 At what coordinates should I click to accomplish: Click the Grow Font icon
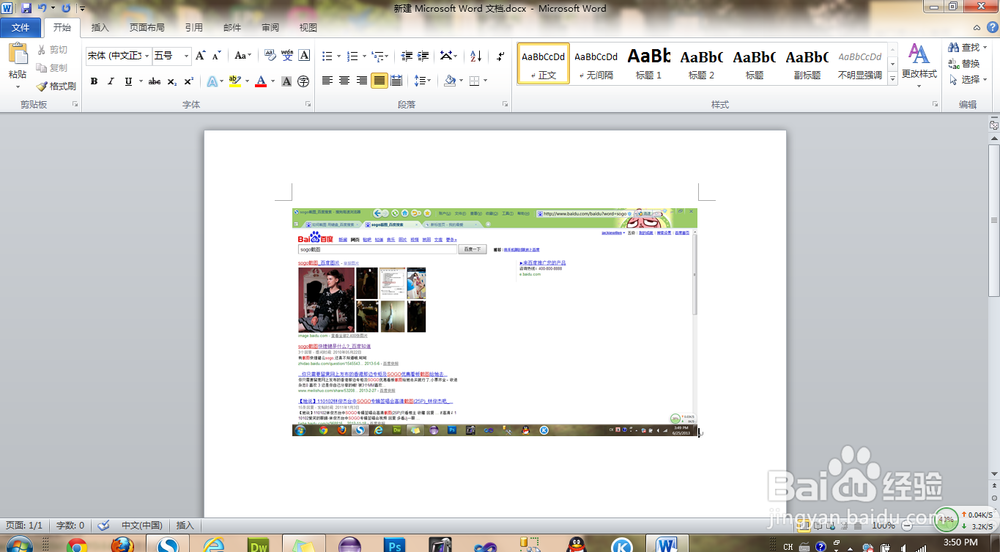pos(200,56)
